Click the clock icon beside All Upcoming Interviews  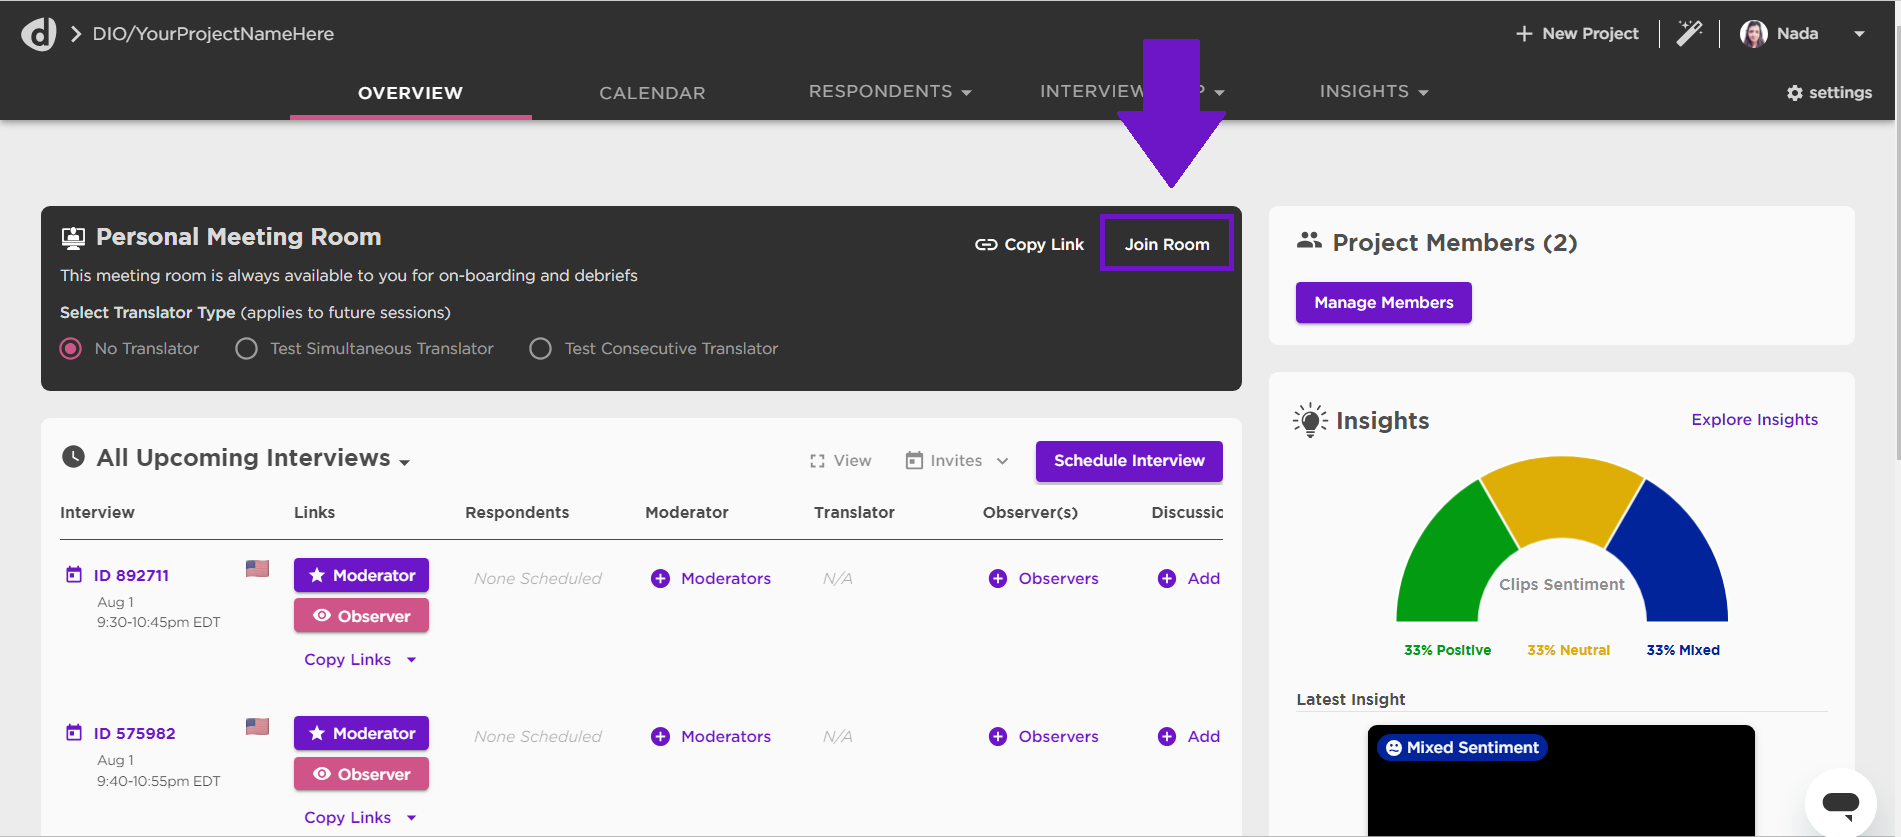[x=73, y=457]
